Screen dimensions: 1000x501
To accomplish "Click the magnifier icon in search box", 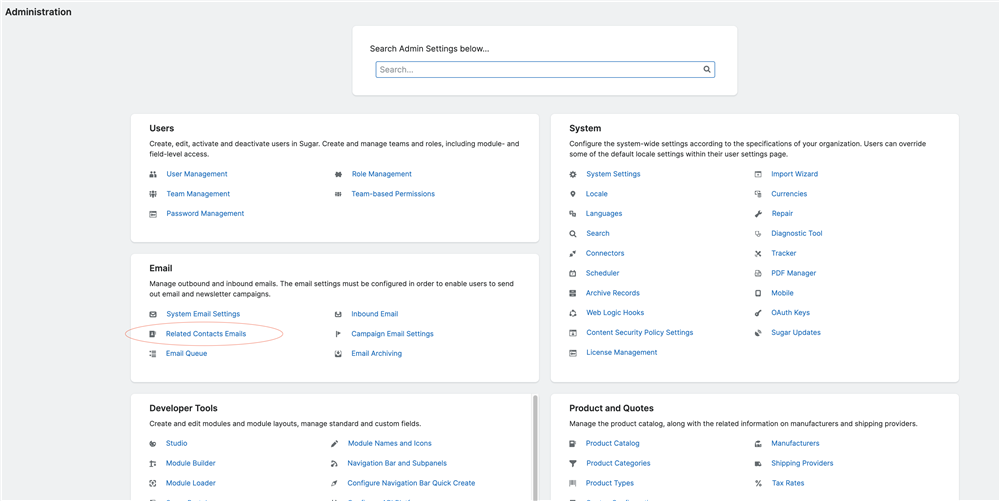I will (706, 70).
